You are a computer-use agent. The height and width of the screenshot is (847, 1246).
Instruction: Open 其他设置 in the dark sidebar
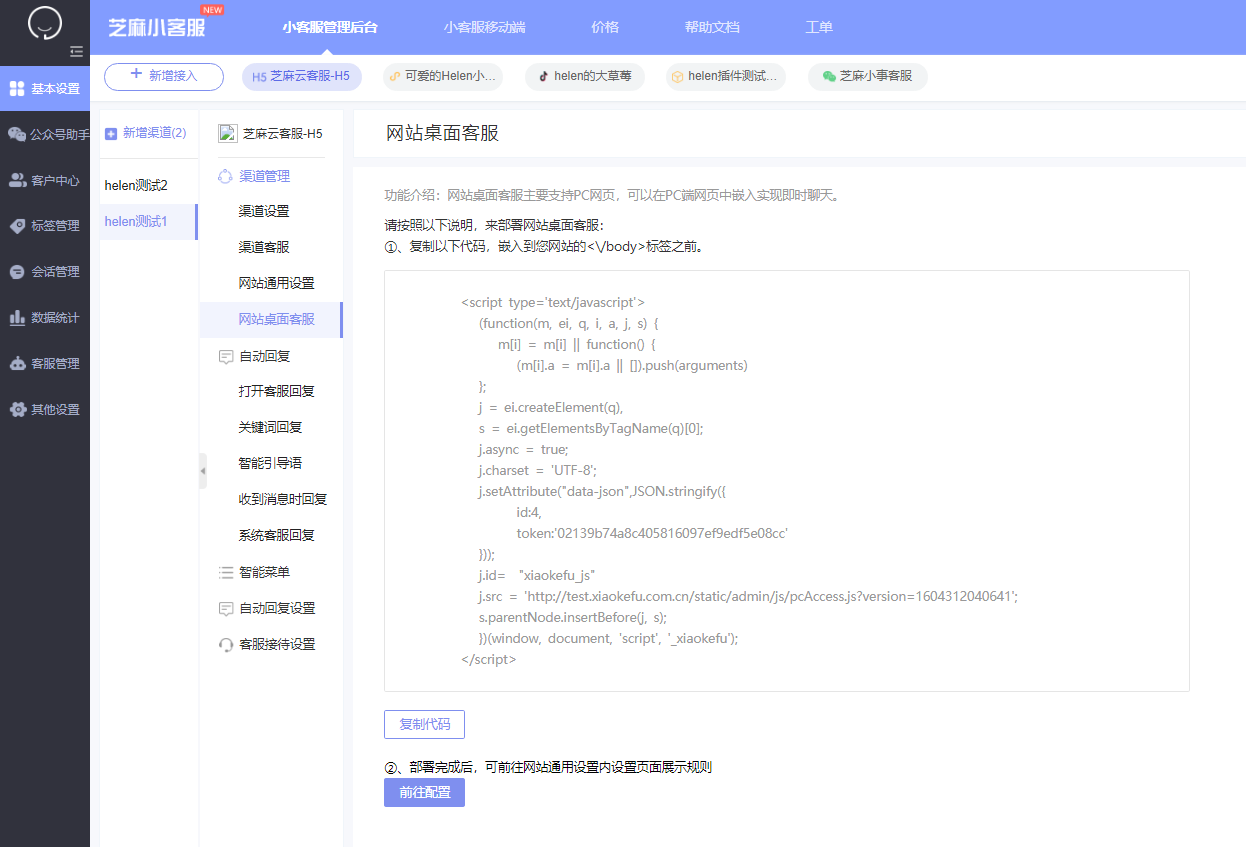pos(45,410)
